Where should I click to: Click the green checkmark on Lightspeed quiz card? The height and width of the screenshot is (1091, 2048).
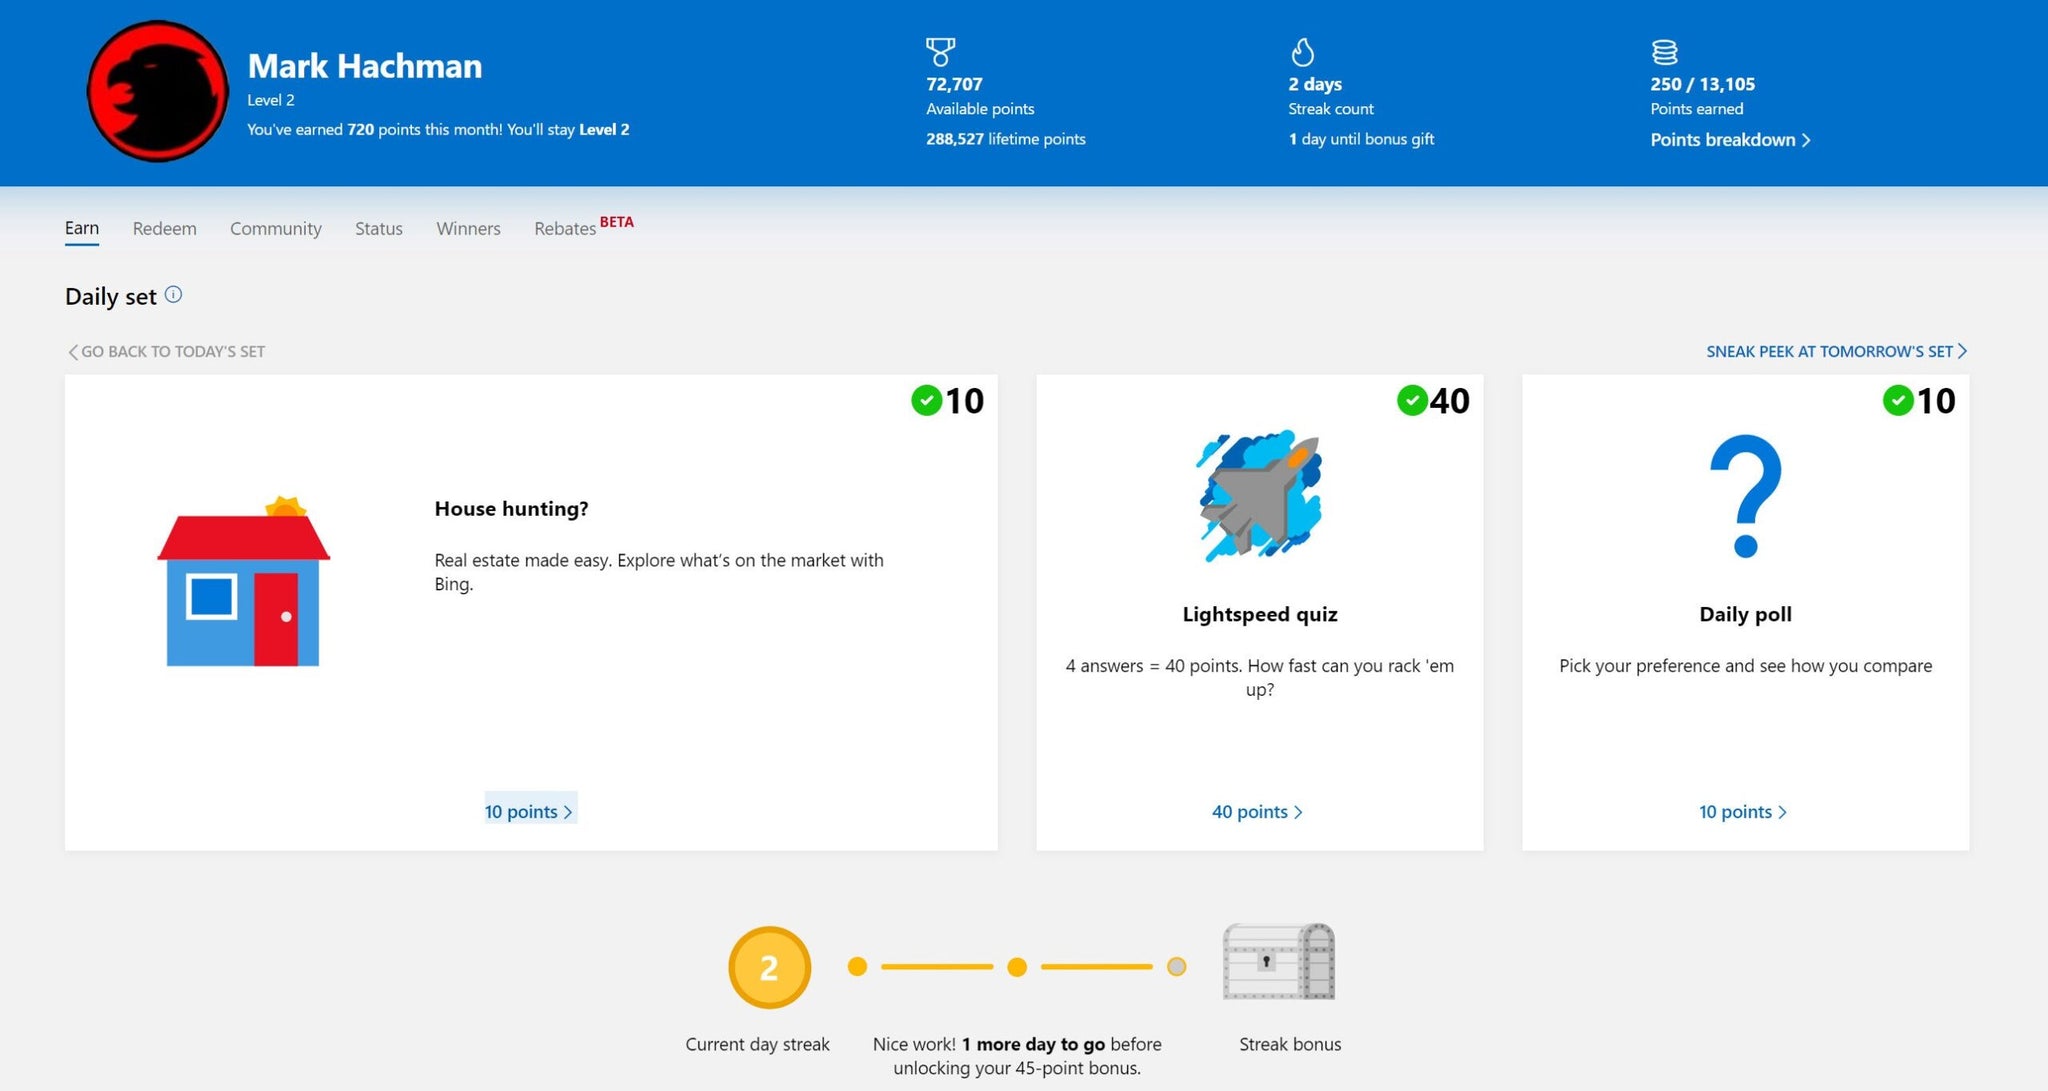click(x=1411, y=400)
